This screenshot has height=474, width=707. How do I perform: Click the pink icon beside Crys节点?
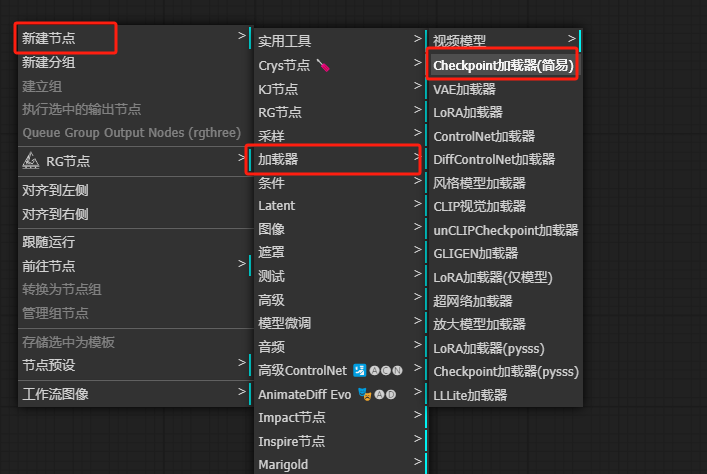click(x=323, y=66)
